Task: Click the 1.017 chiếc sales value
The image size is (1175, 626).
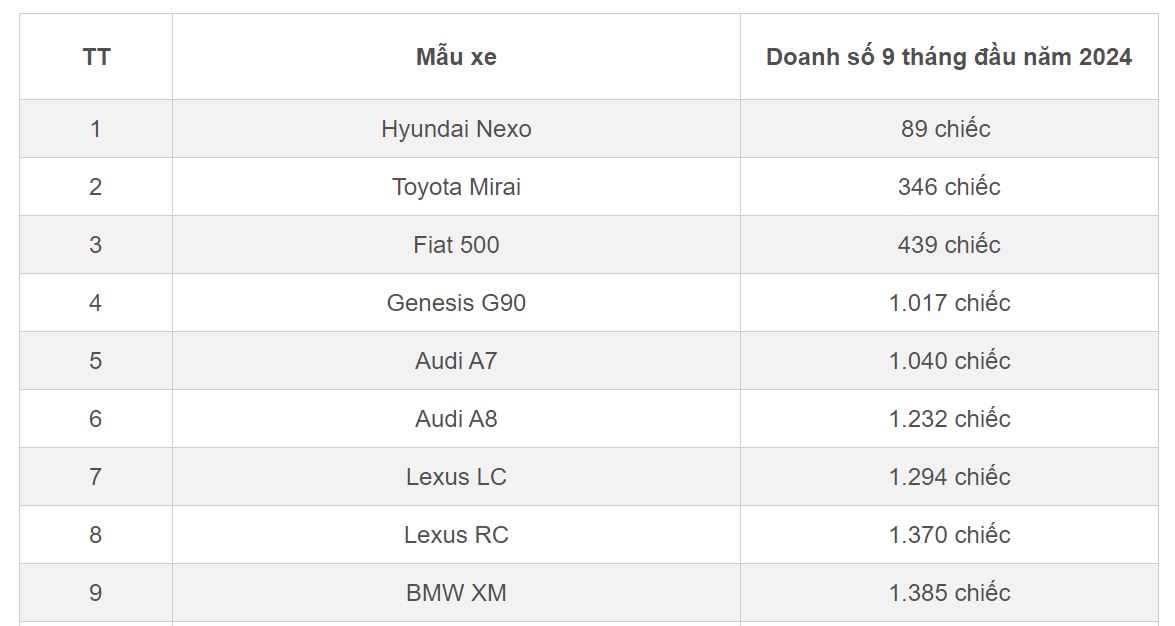Action: (x=949, y=303)
